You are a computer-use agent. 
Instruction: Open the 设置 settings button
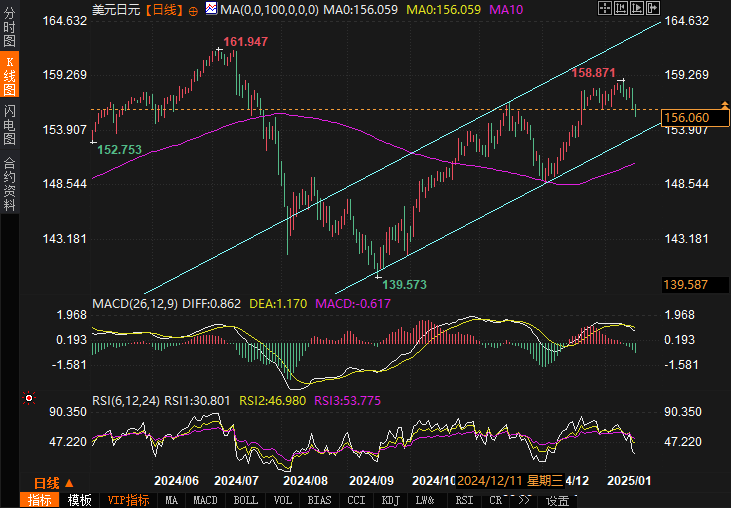click(x=558, y=501)
